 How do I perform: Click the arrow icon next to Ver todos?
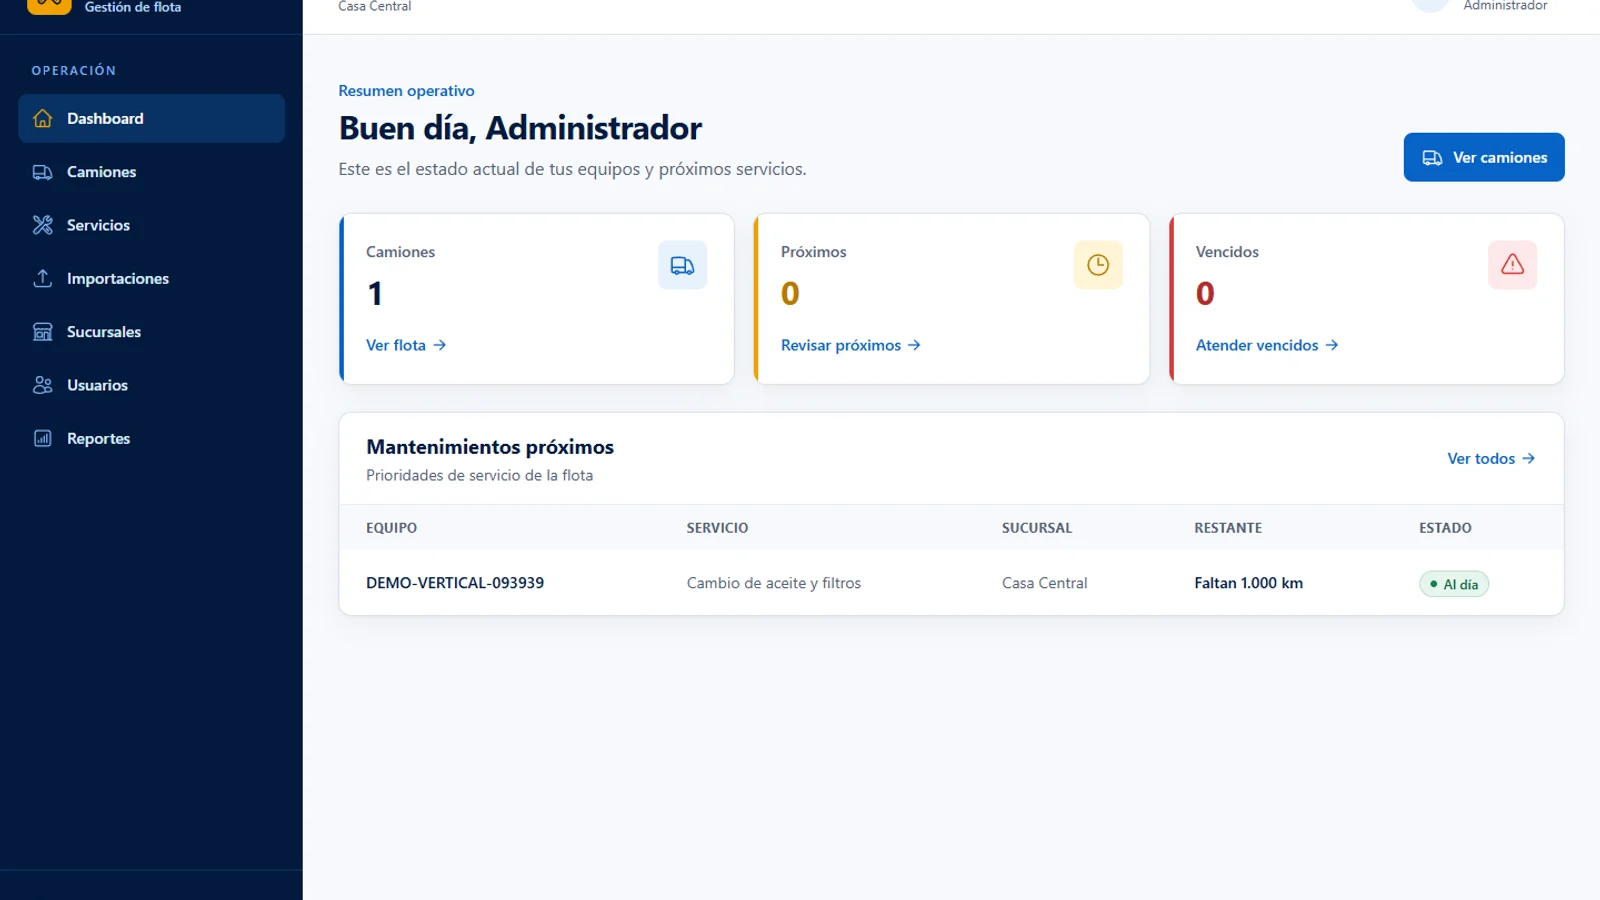[x=1528, y=459]
